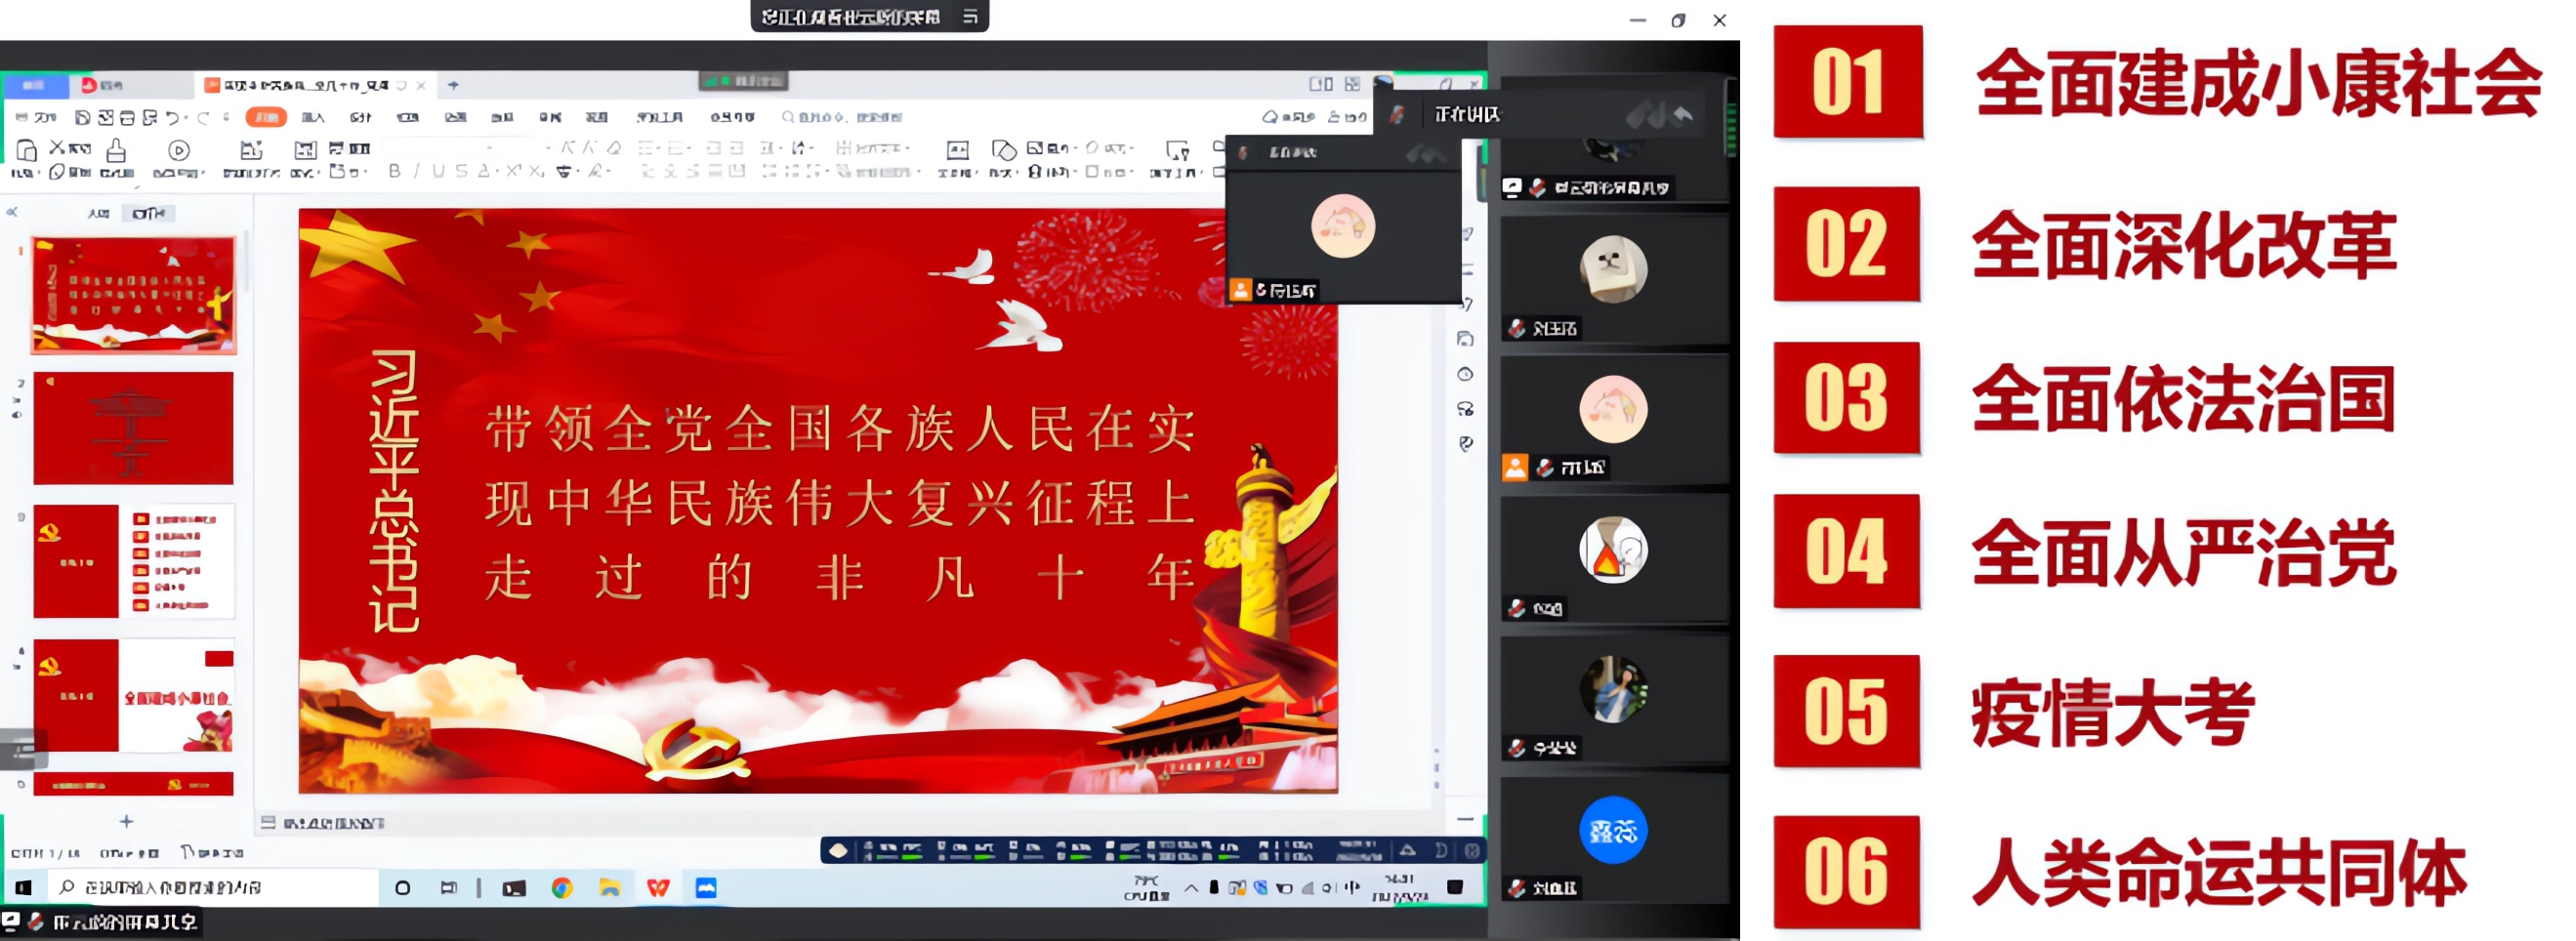Viewport: 2576px width, 941px height.
Task: Toggle strikethrough text formatting
Action: click(x=461, y=171)
